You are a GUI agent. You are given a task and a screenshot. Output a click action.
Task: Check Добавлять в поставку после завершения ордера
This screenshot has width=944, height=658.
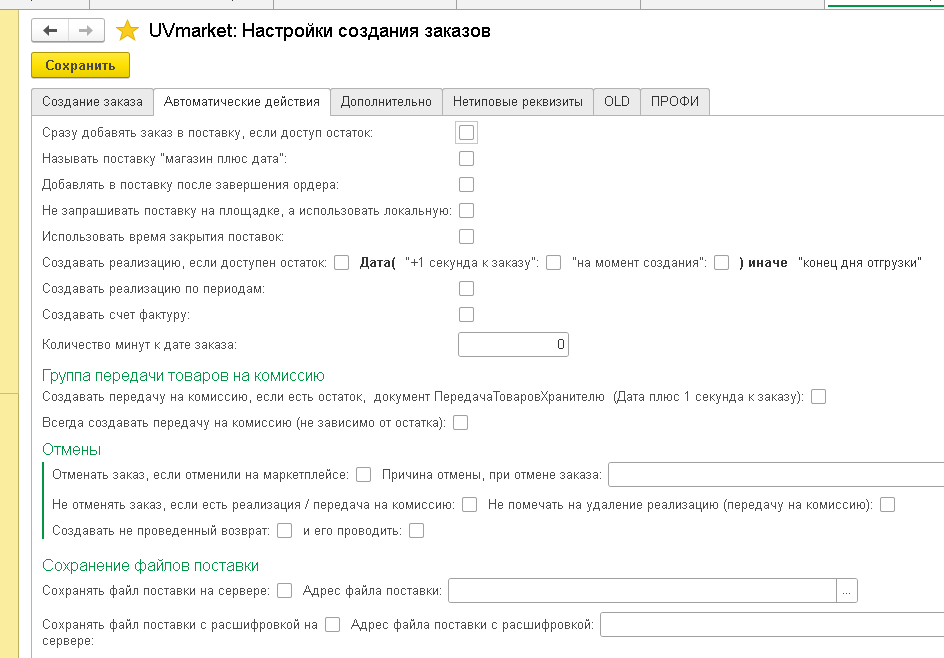467,184
